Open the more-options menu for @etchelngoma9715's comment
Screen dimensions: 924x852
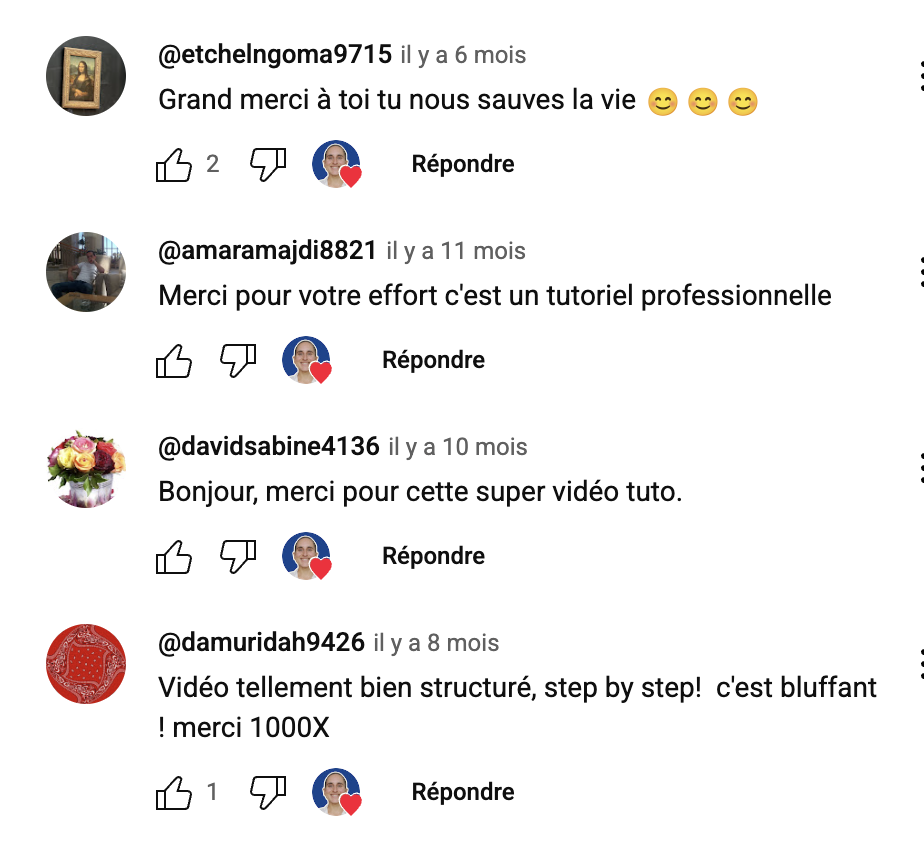tap(921, 76)
